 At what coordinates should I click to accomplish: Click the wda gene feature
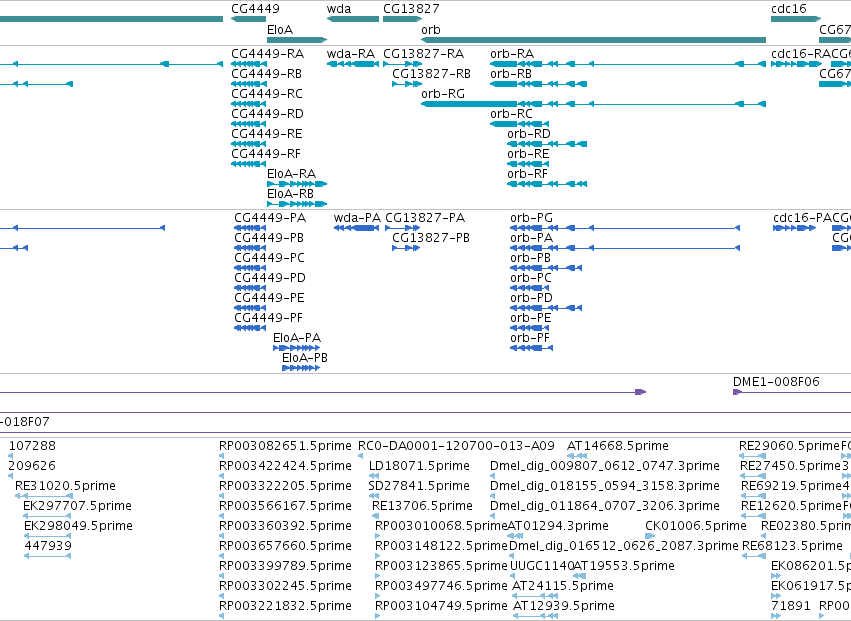point(353,19)
